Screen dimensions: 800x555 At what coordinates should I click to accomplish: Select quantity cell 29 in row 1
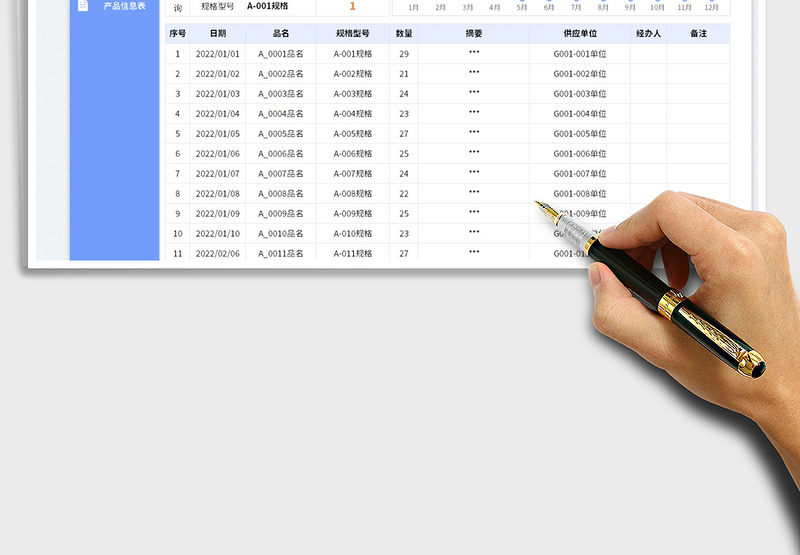click(x=404, y=54)
